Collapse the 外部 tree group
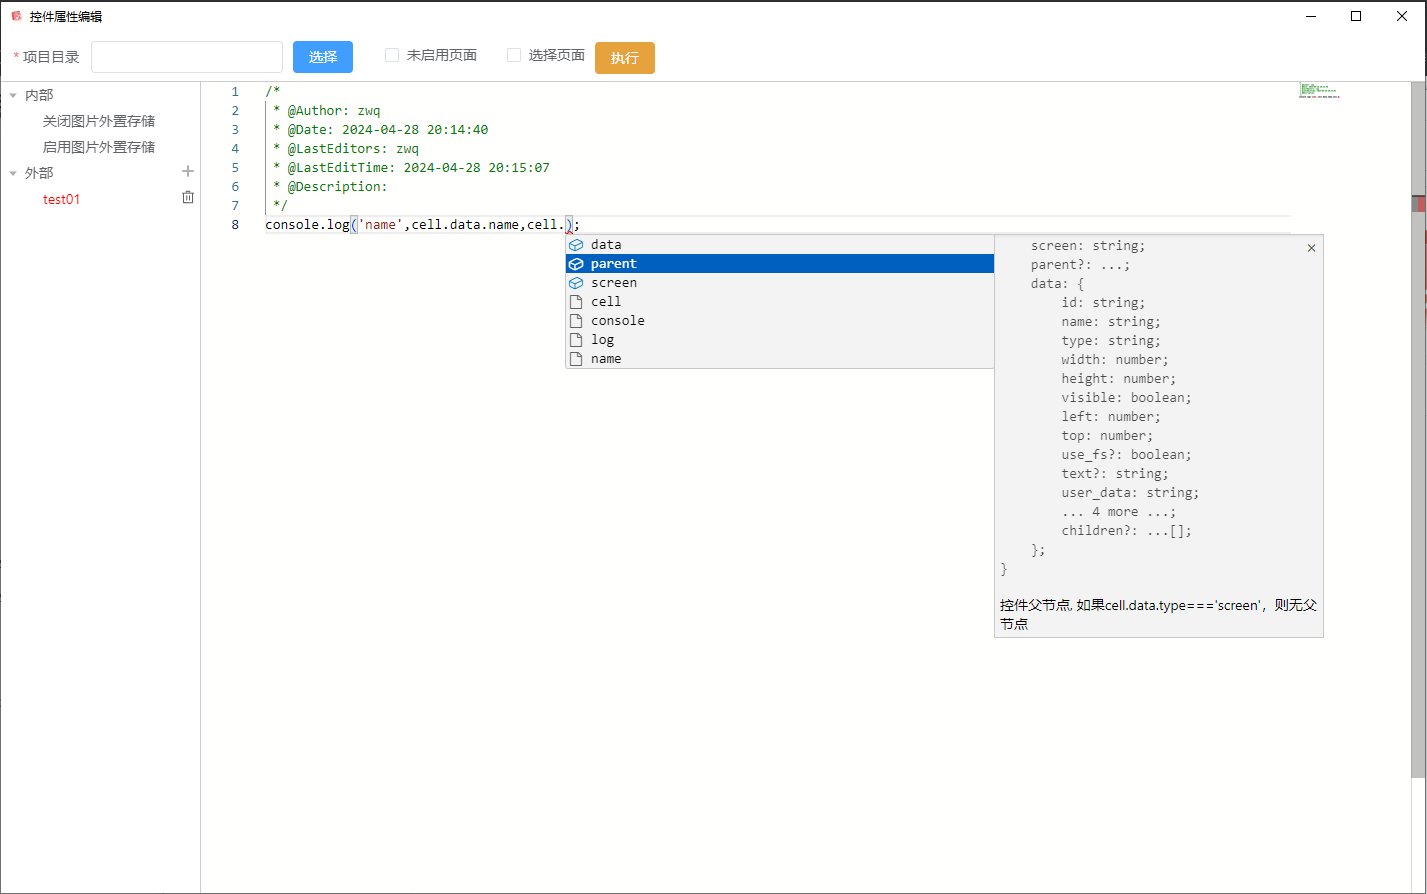The width and height of the screenshot is (1427, 894). (14, 173)
